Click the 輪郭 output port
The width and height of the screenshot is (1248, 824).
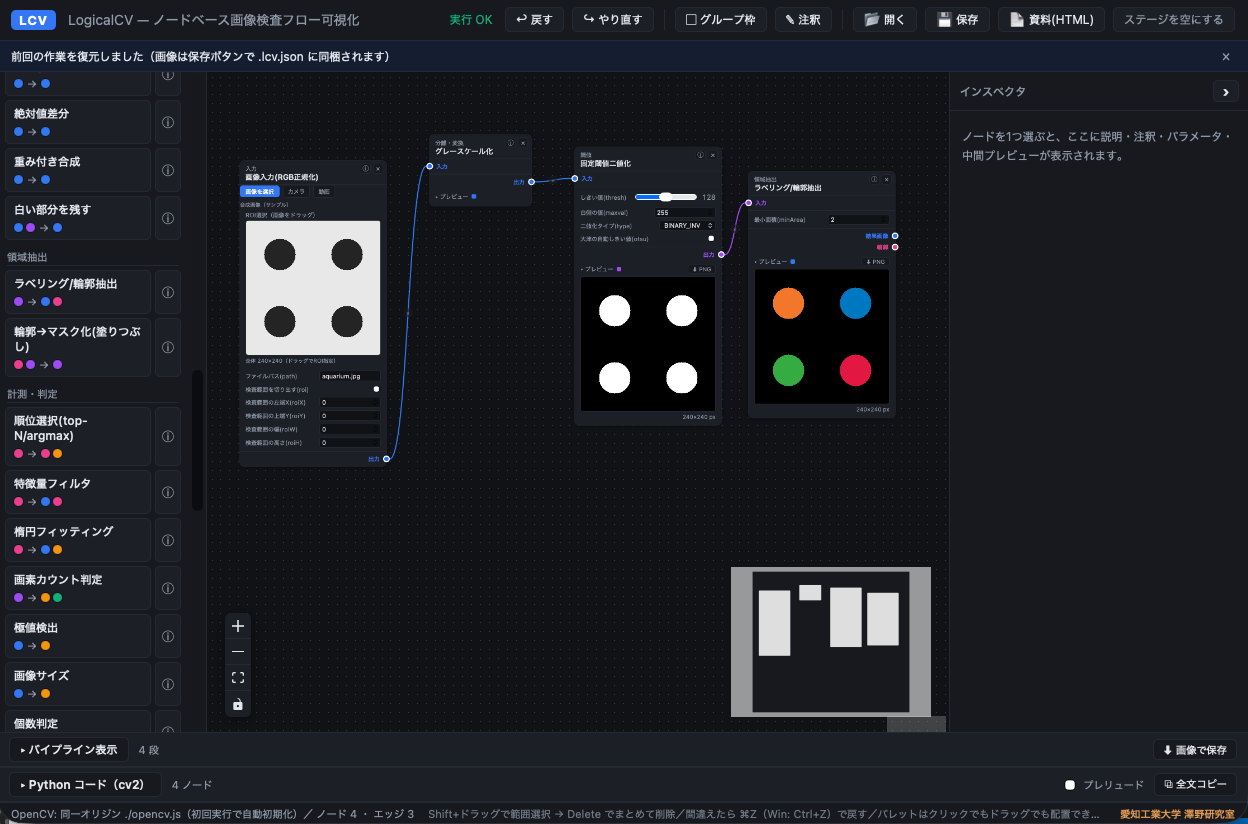pos(895,247)
